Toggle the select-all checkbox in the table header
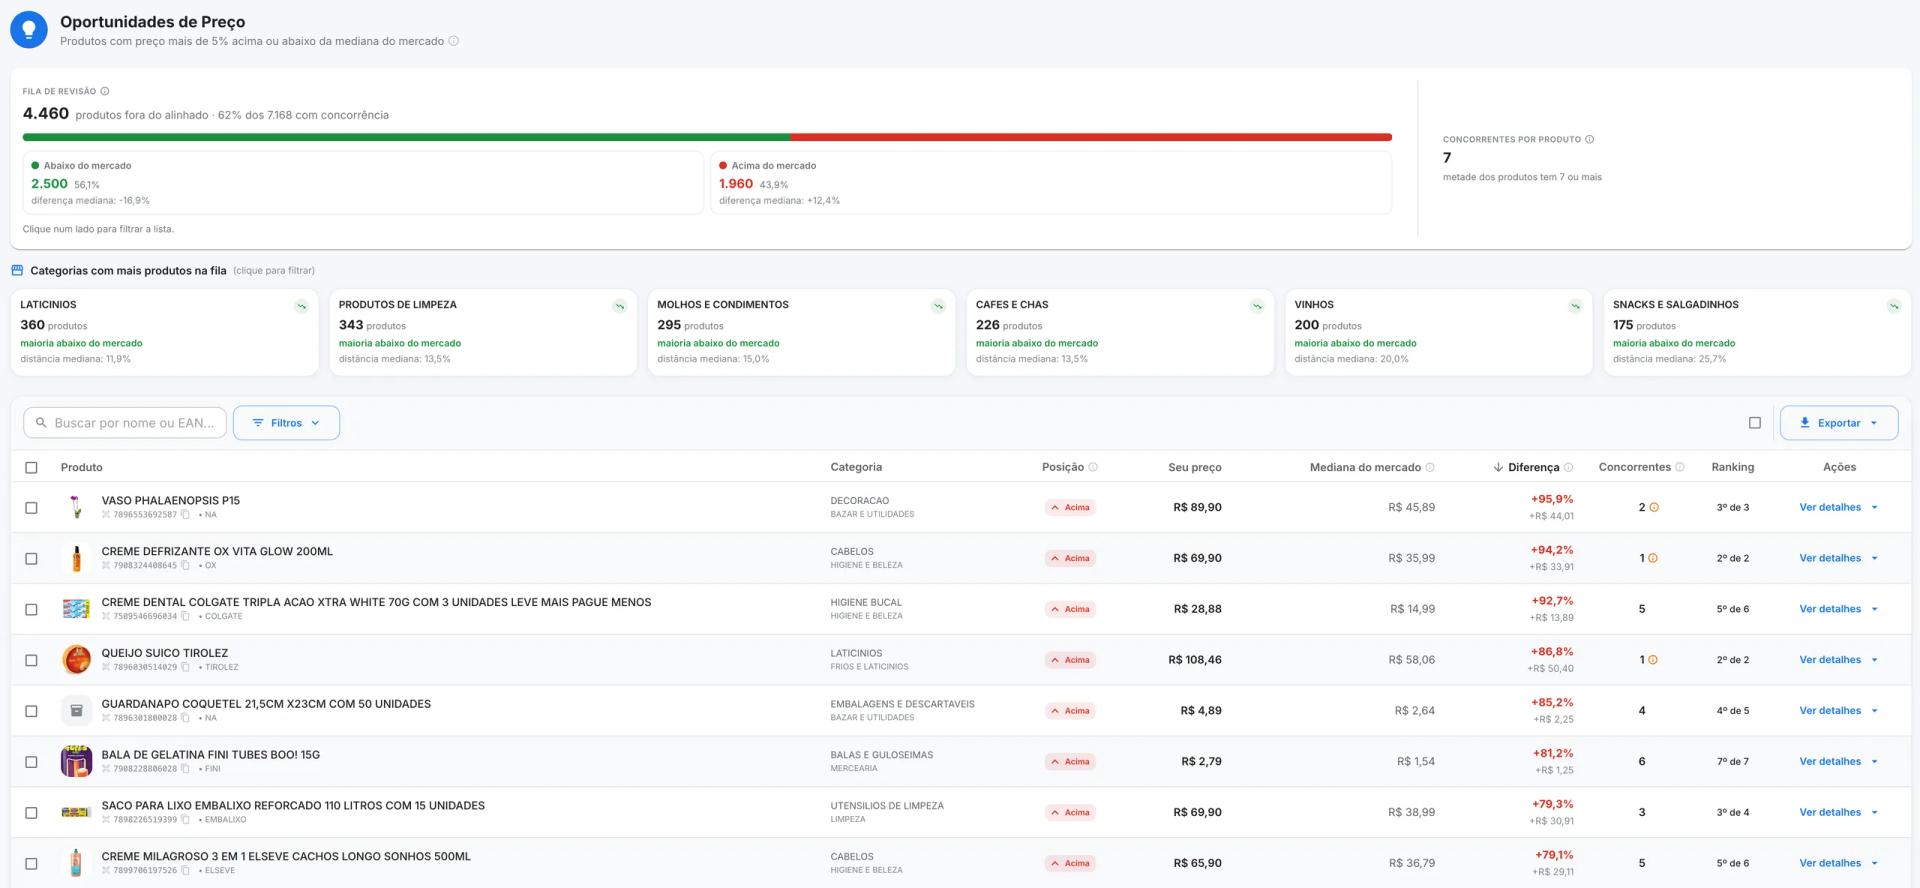The width and height of the screenshot is (1920, 888). click(31, 467)
